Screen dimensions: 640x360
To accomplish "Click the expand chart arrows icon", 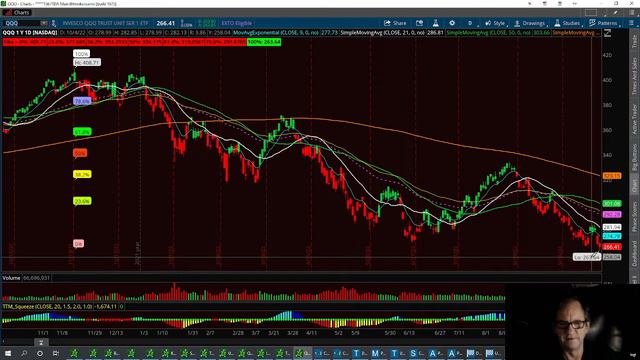I will [x=607, y=33].
